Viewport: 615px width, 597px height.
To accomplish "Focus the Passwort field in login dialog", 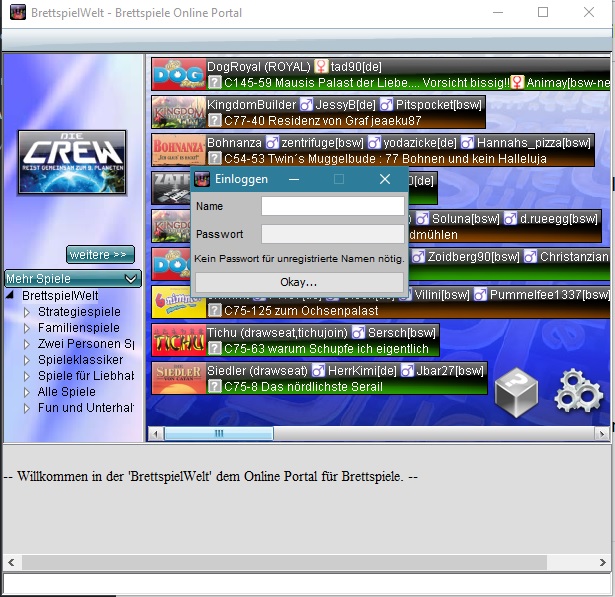I will 333,234.
